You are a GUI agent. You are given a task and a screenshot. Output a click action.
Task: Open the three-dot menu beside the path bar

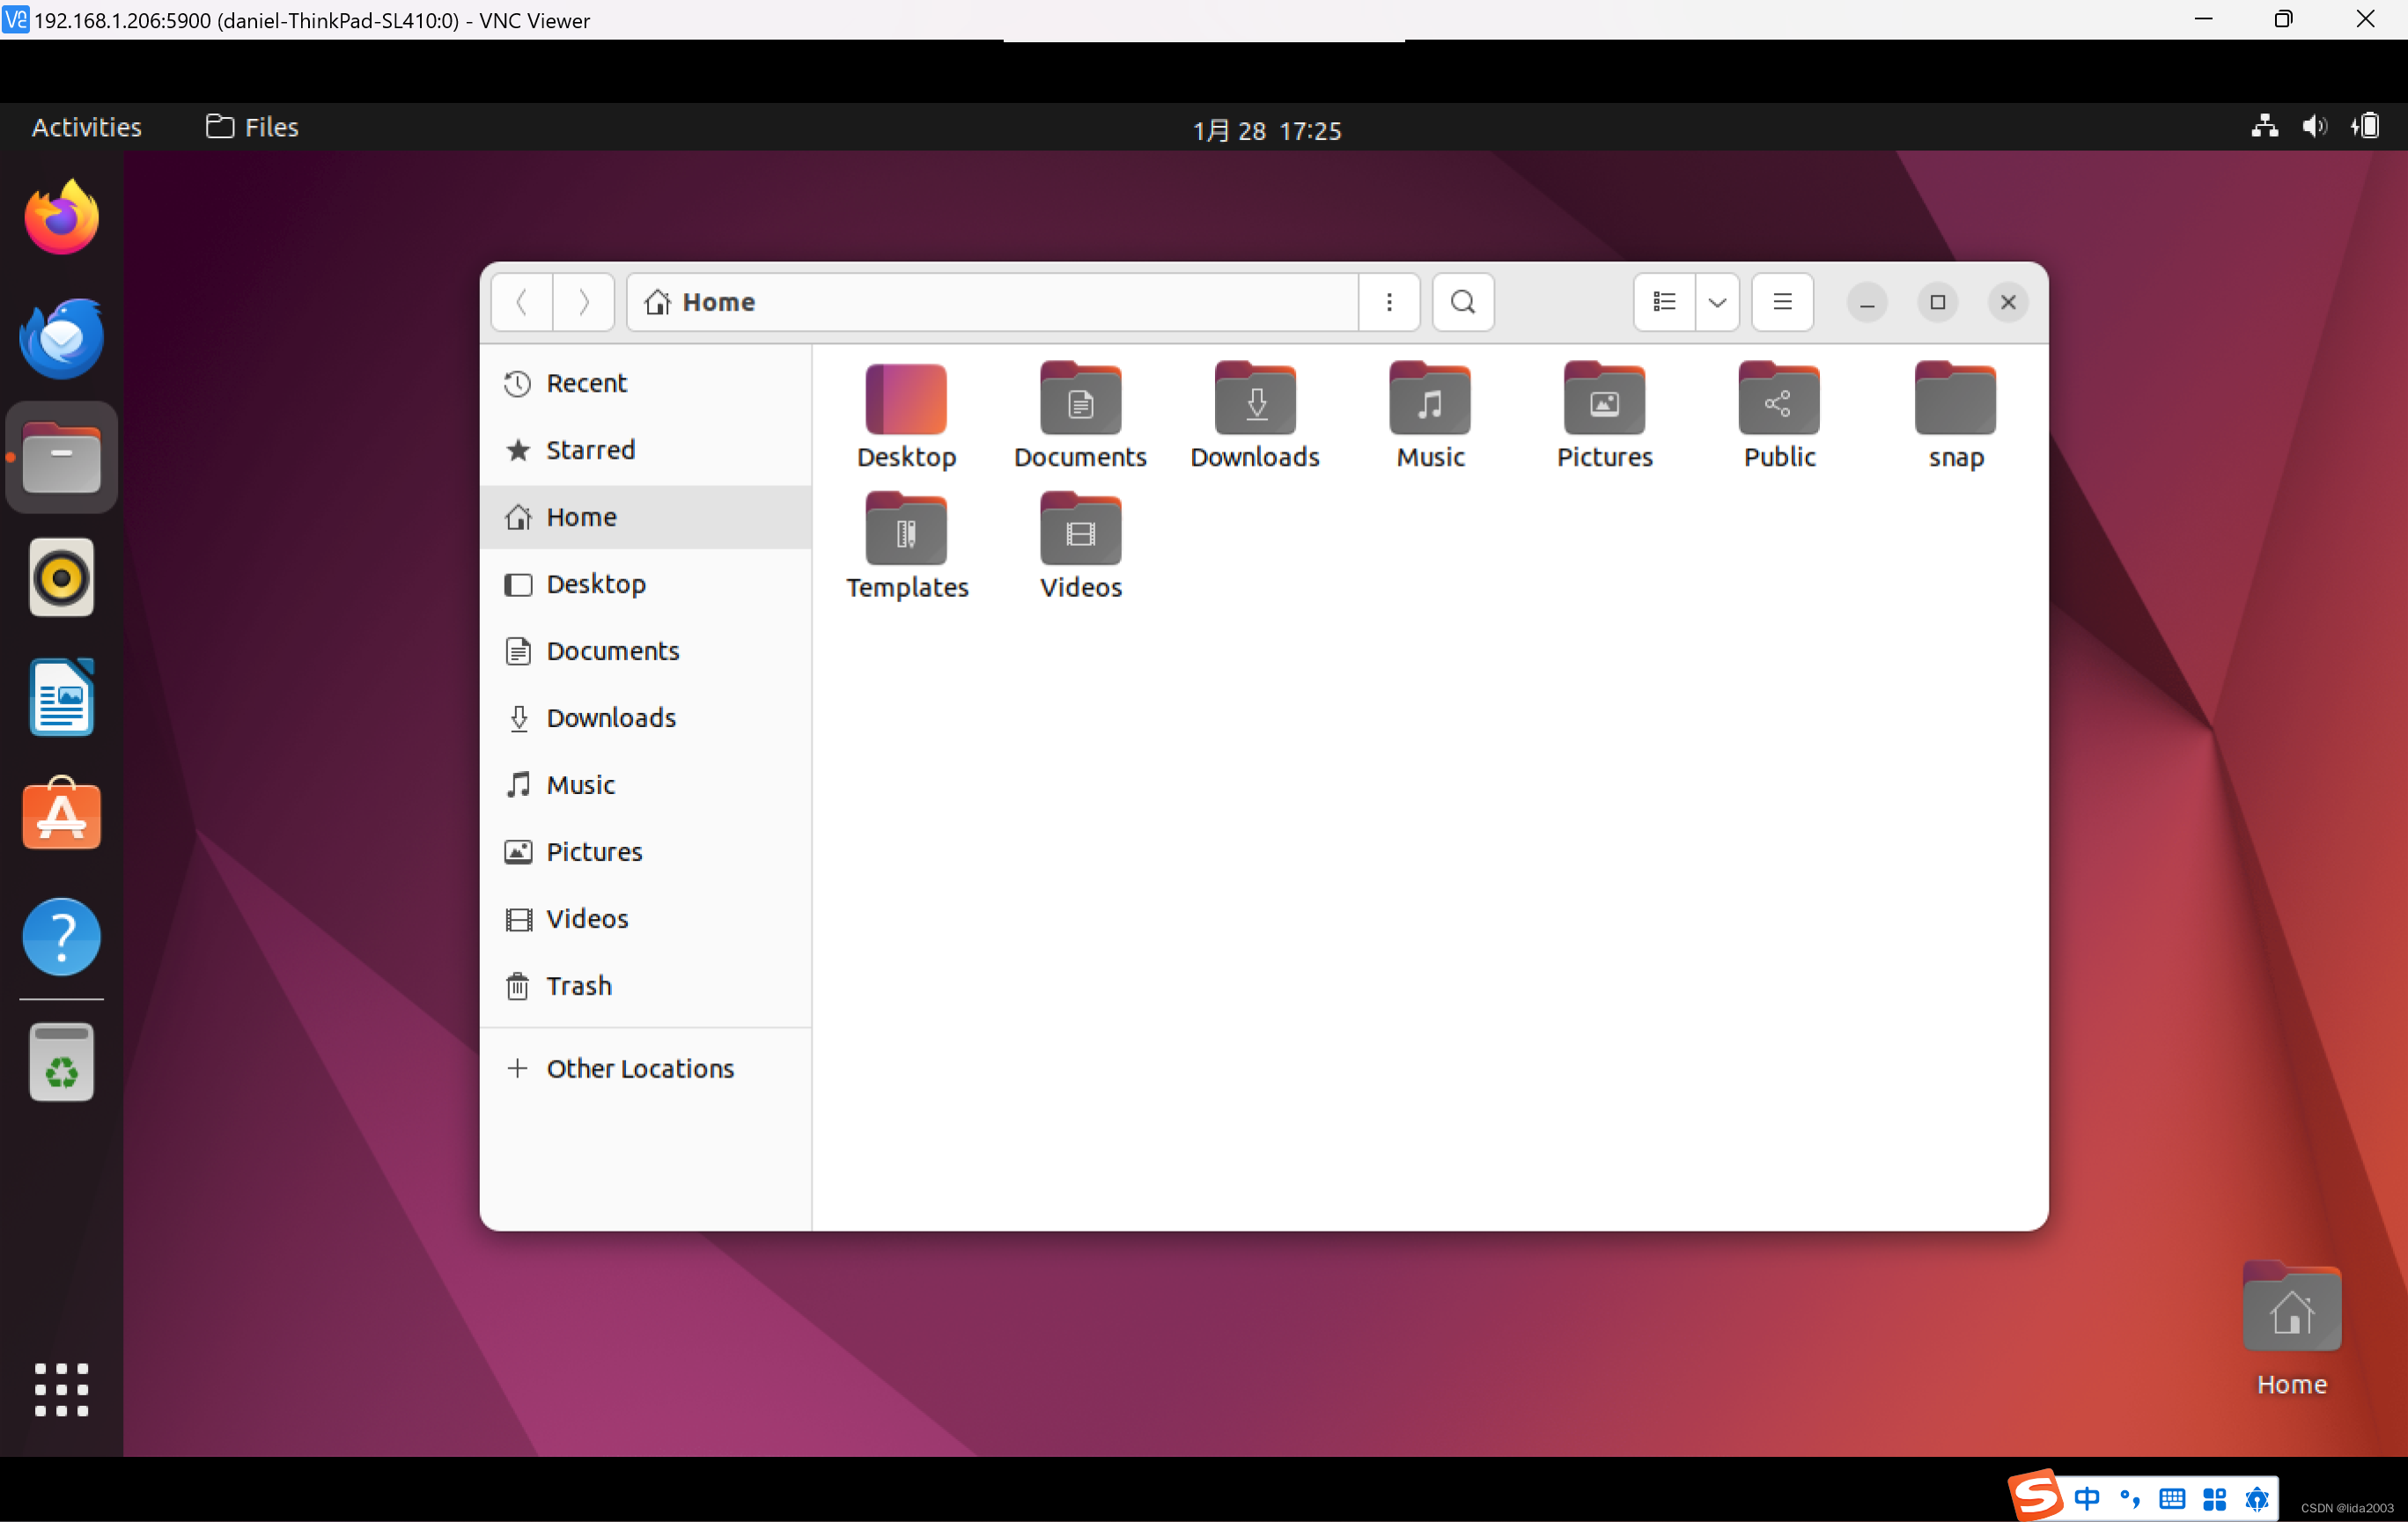[1389, 301]
